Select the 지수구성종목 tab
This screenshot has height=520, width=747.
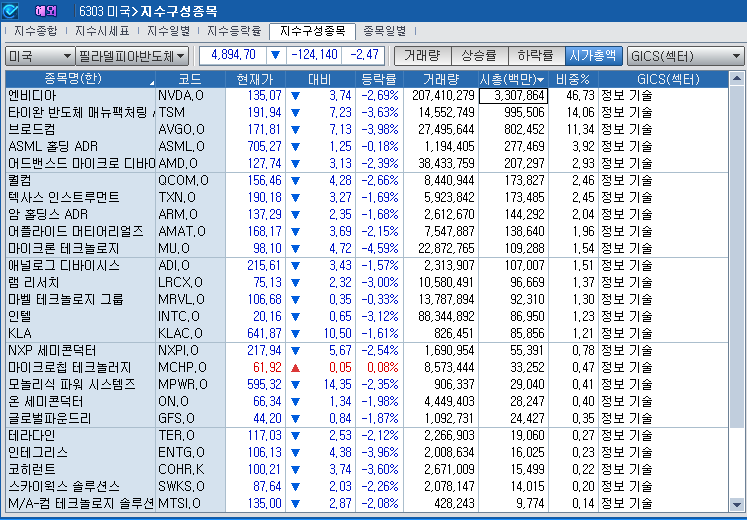pyautogui.click(x=313, y=31)
